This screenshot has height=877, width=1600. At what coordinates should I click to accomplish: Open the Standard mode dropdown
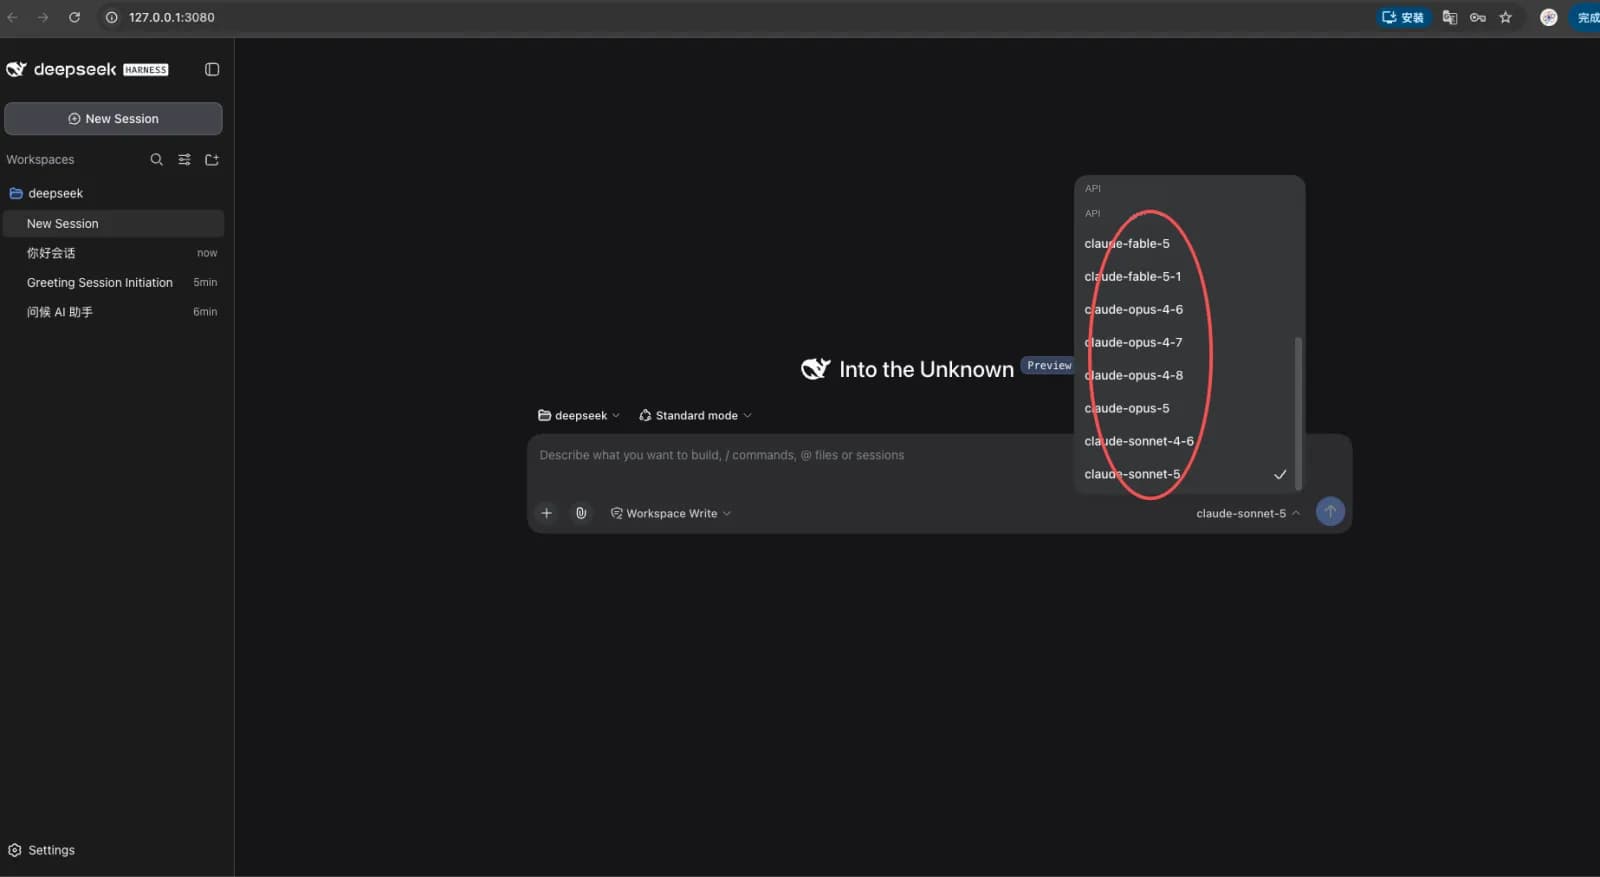coord(695,415)
